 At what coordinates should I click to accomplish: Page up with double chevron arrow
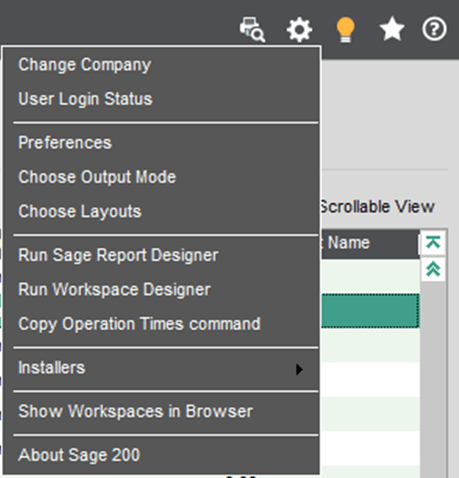pos(433,269)
